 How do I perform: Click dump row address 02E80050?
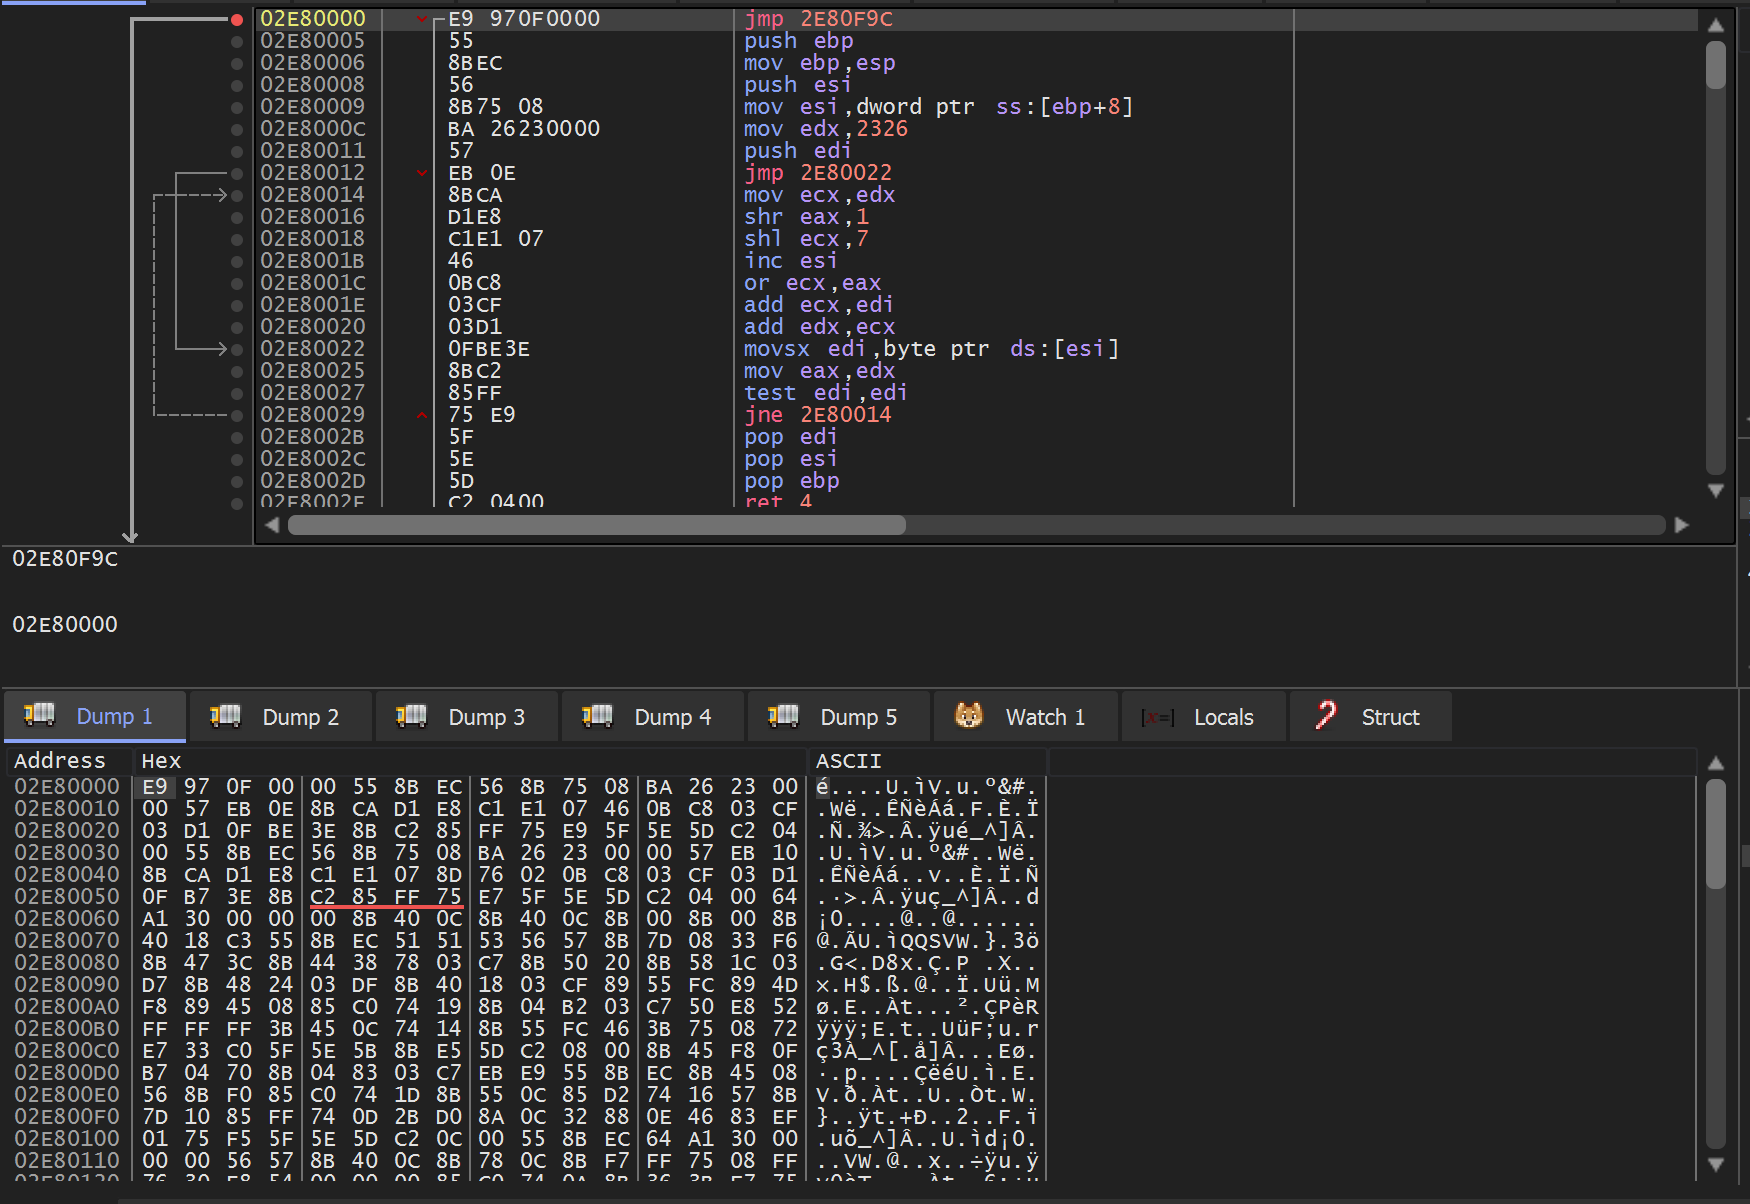point(67,897)
